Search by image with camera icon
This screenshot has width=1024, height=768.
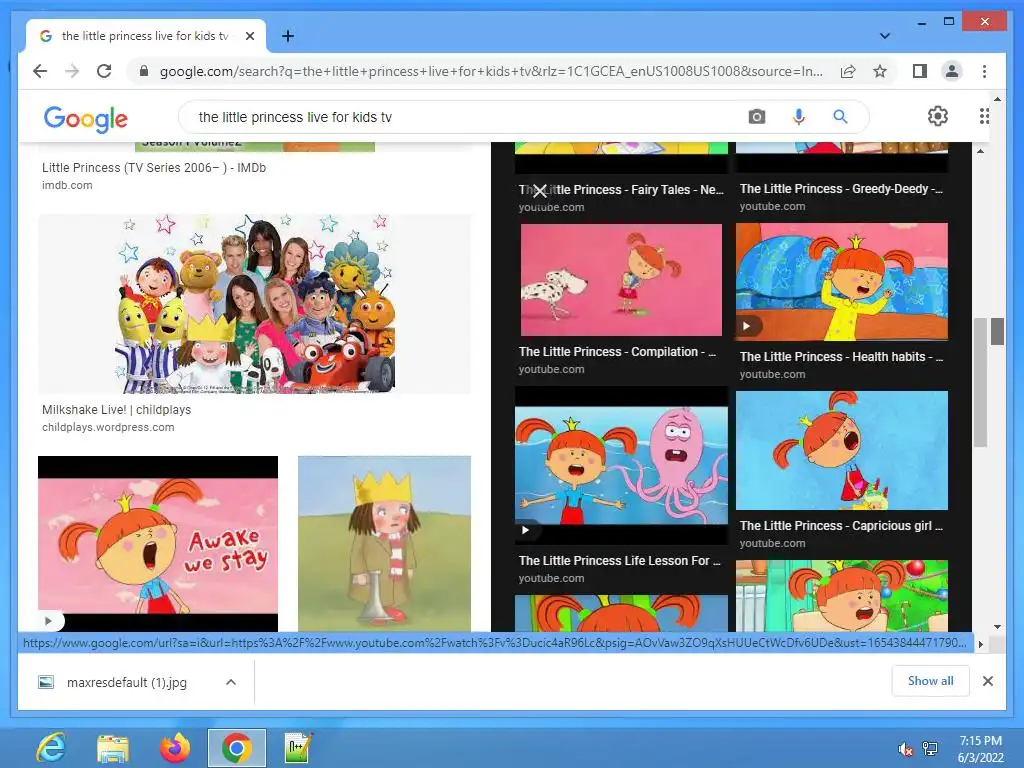click(x=756, y=117)
